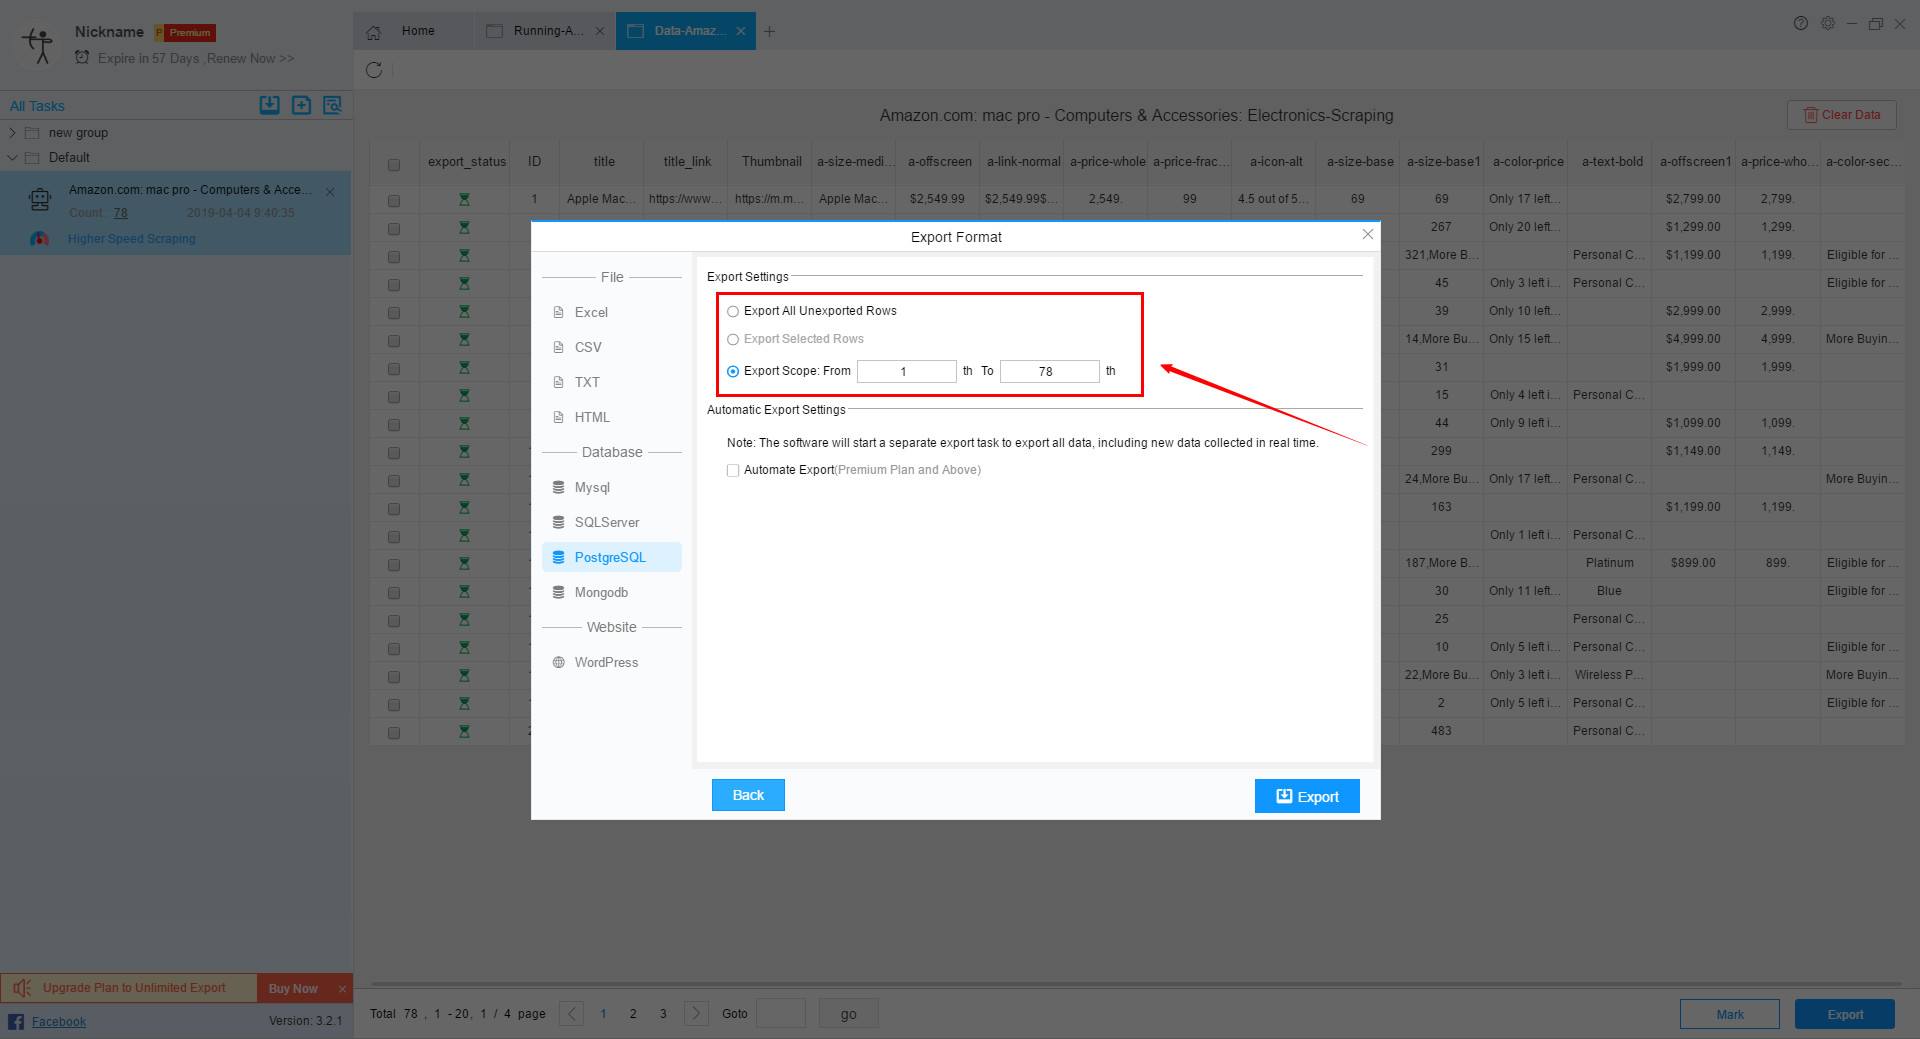Click the Clear Data trash icon
Screen dimensions: 1920x1039
pos(1811,114)
